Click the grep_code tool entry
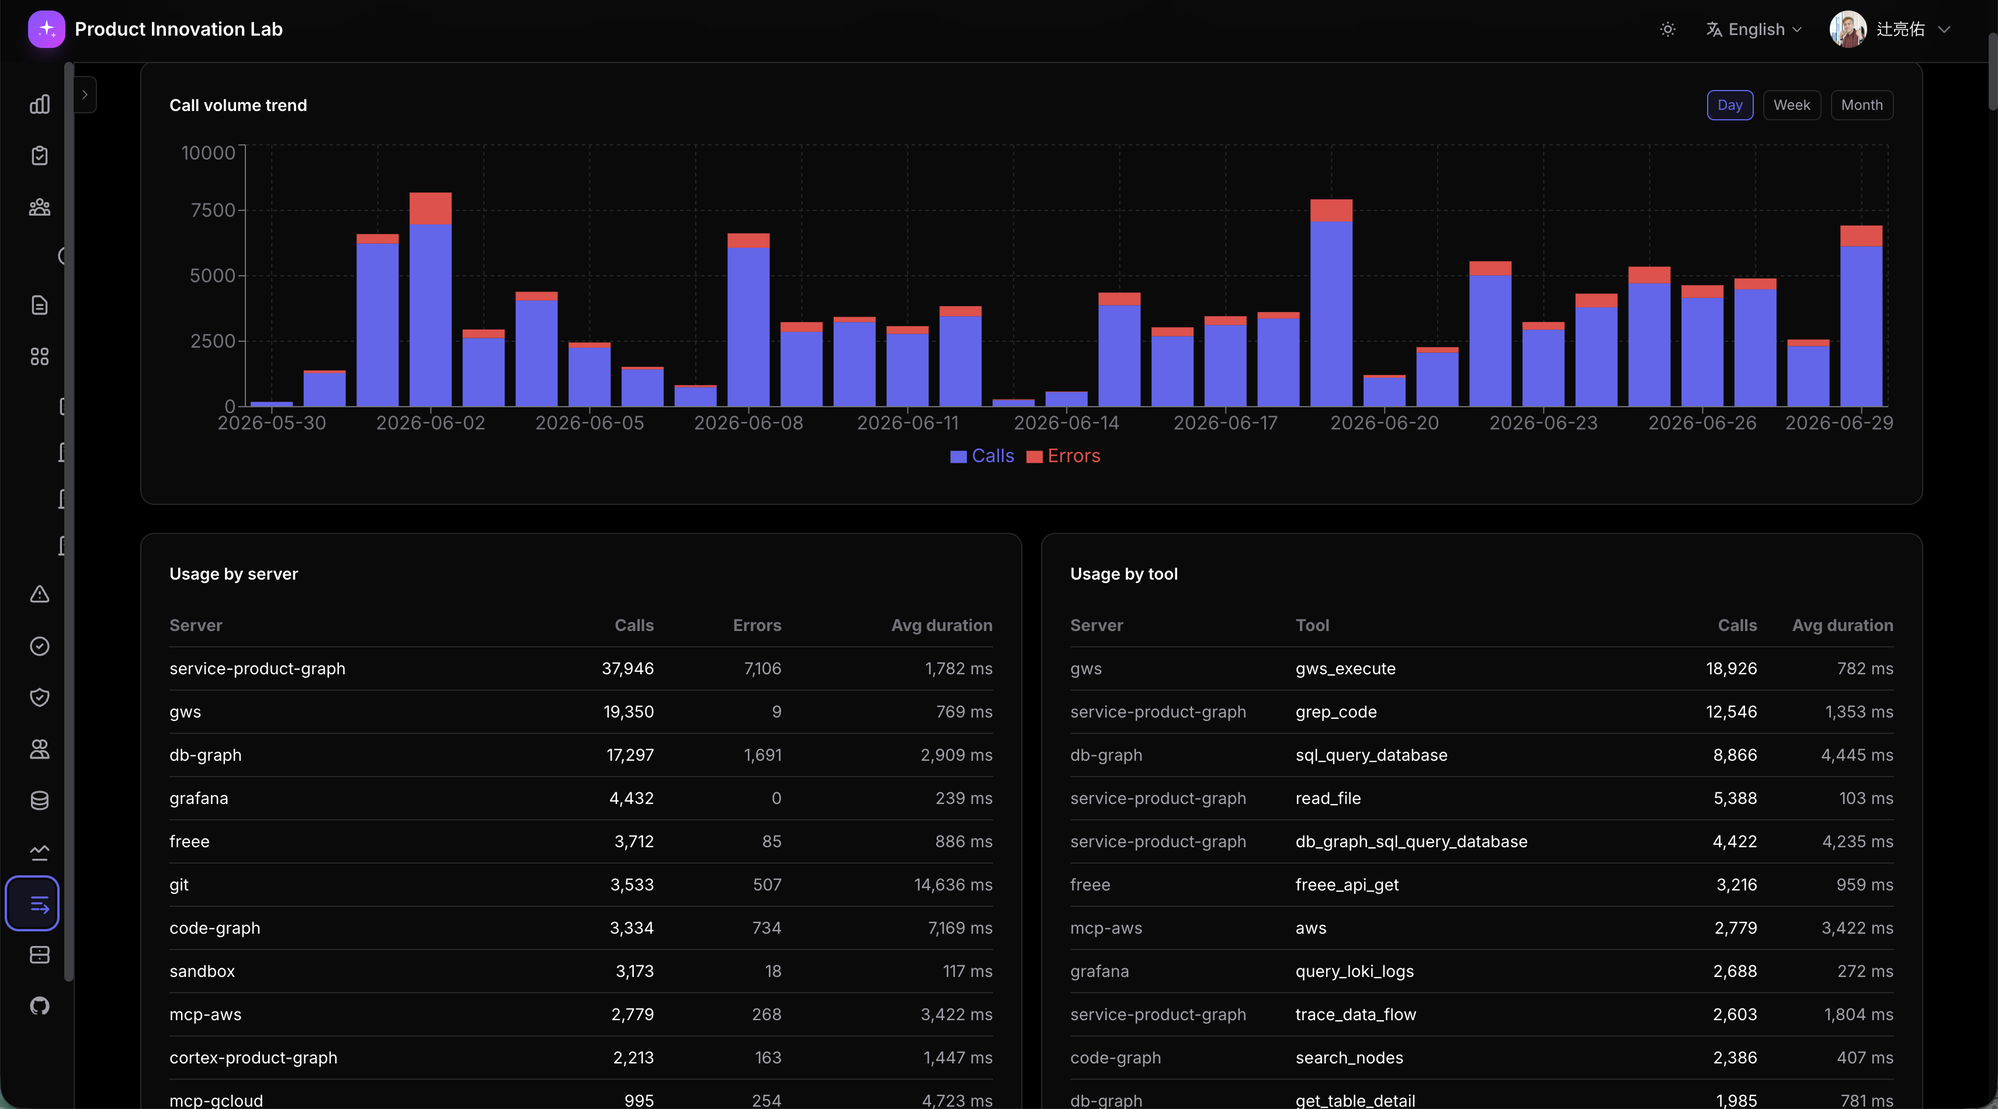The image size is (1998, 1109). (1336, 712)
